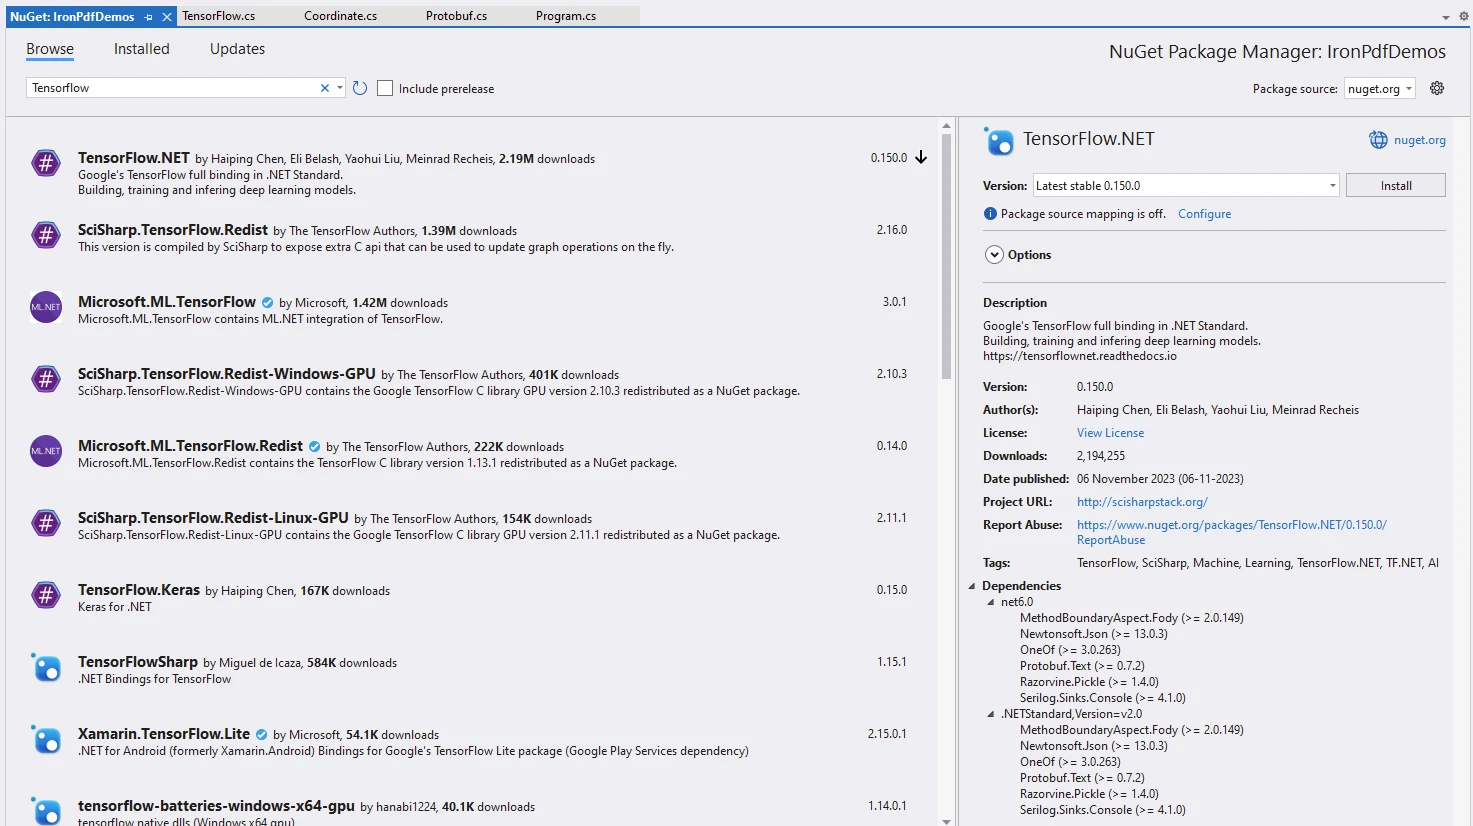Click the tensorflow-batteries-windows-x64-gpu package icon

coord(46,810)
